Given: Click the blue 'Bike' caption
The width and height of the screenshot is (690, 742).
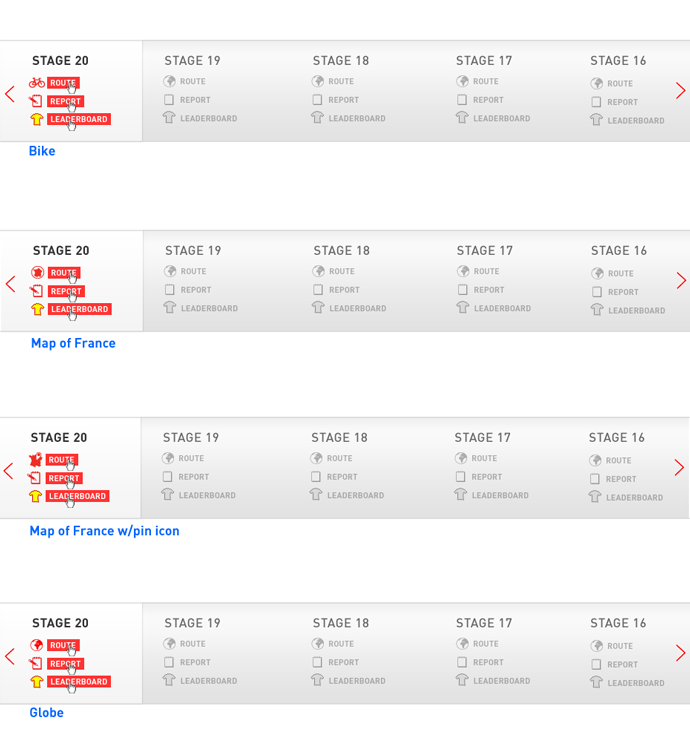Looking at the screenshot, I should (x=42, y=151).
